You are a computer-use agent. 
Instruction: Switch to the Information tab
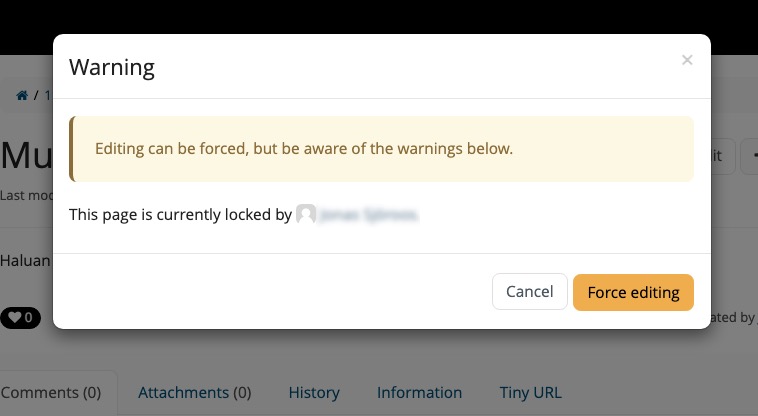point(419,392)
